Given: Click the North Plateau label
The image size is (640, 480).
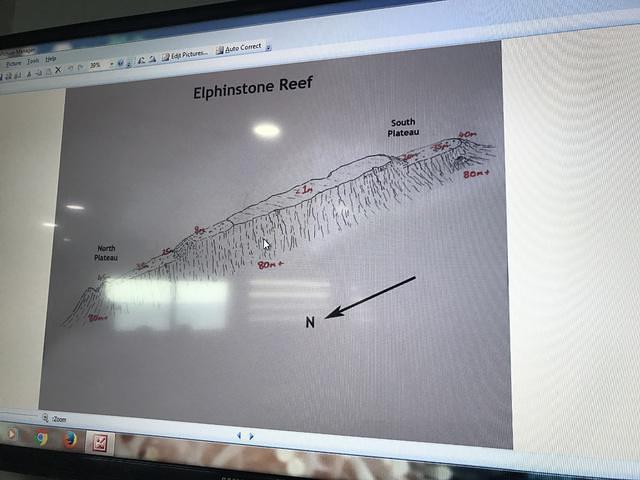Looking at the screenshot, I should 106,253.
